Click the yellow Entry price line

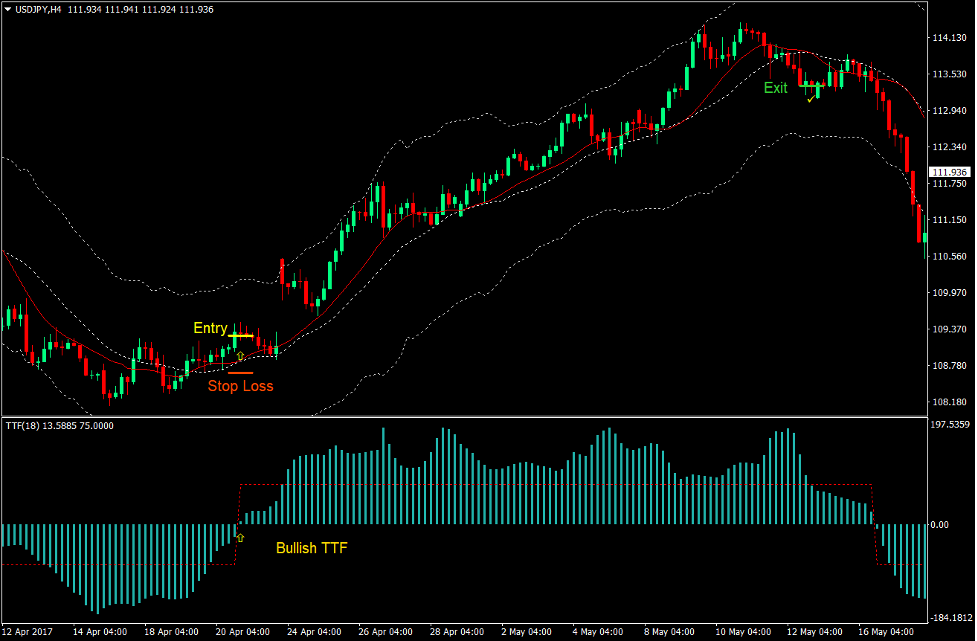[240, 336]
